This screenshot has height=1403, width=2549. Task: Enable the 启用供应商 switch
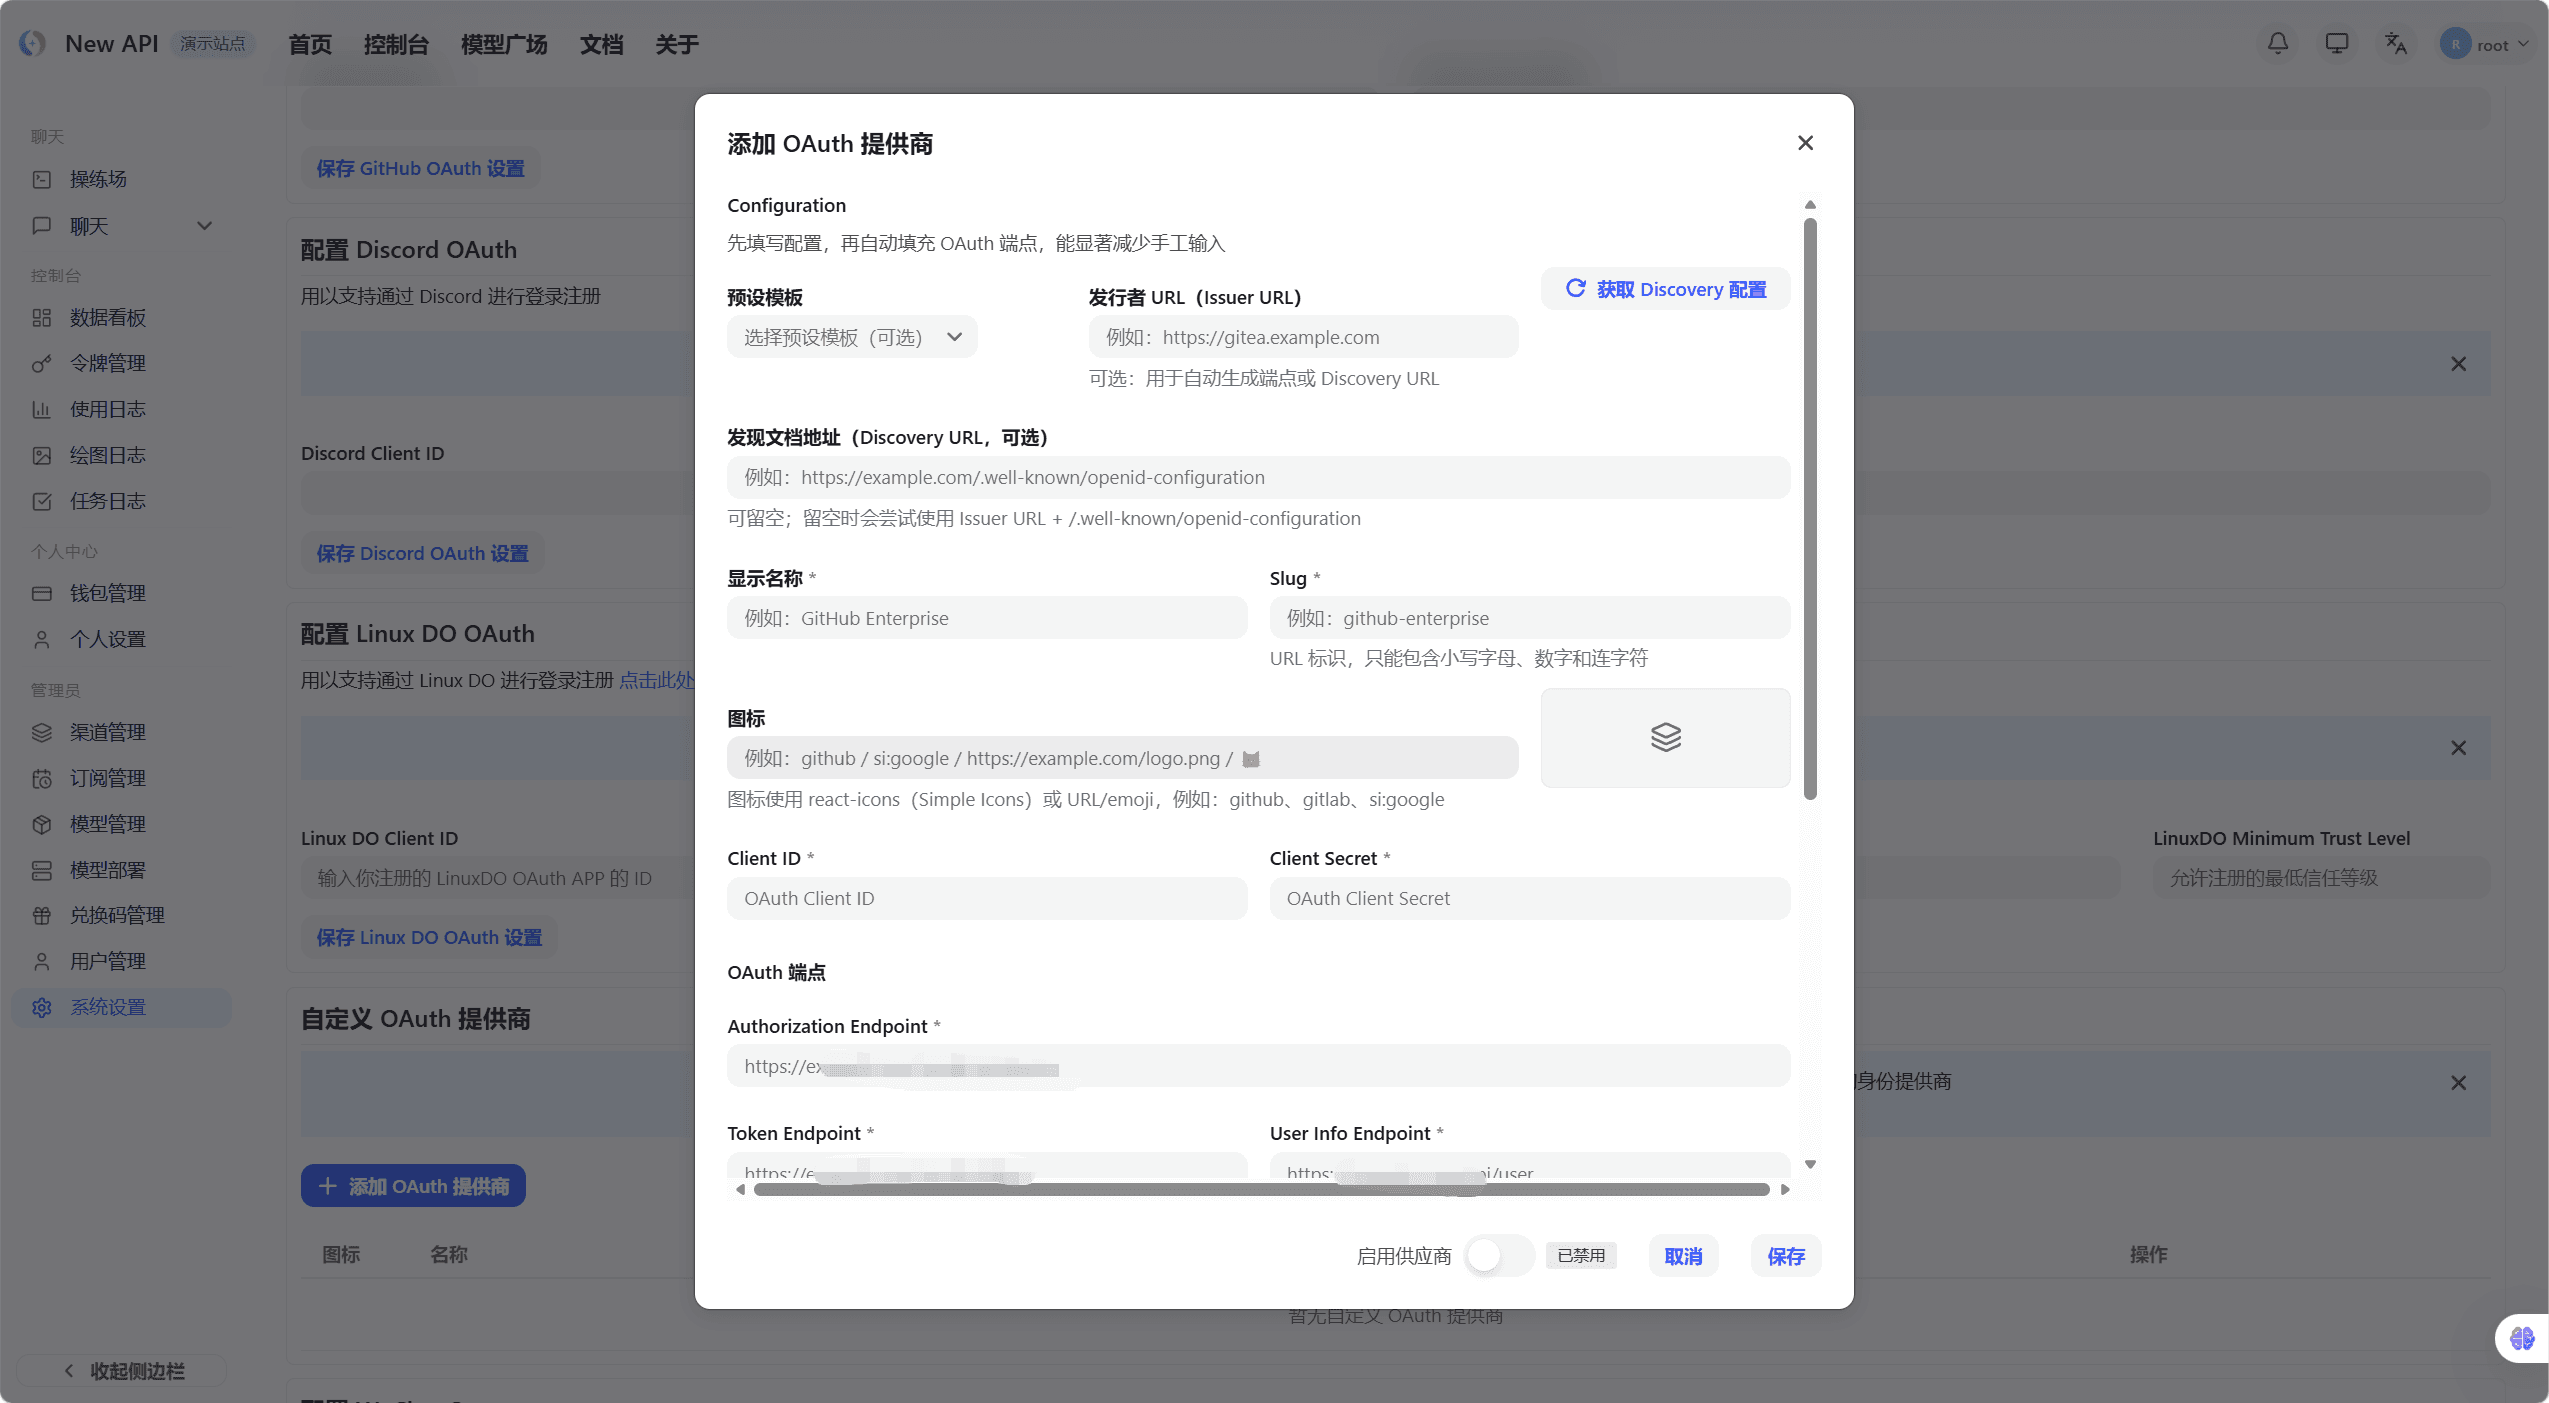click(1496, 1255)
